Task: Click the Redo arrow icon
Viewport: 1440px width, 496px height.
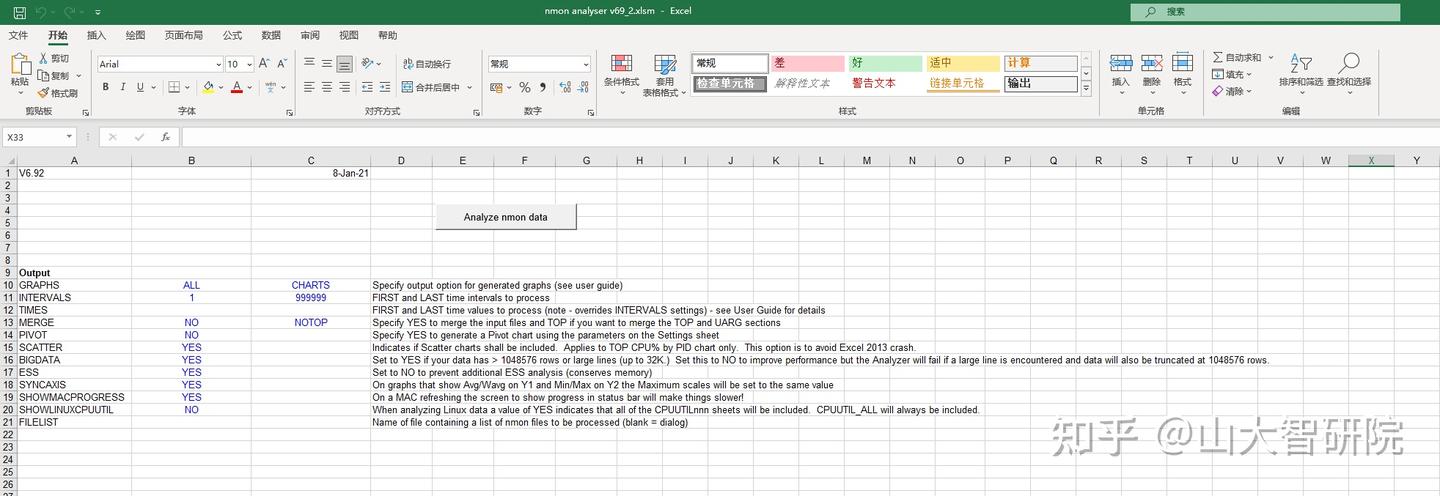Action: (x=70, y=12)
